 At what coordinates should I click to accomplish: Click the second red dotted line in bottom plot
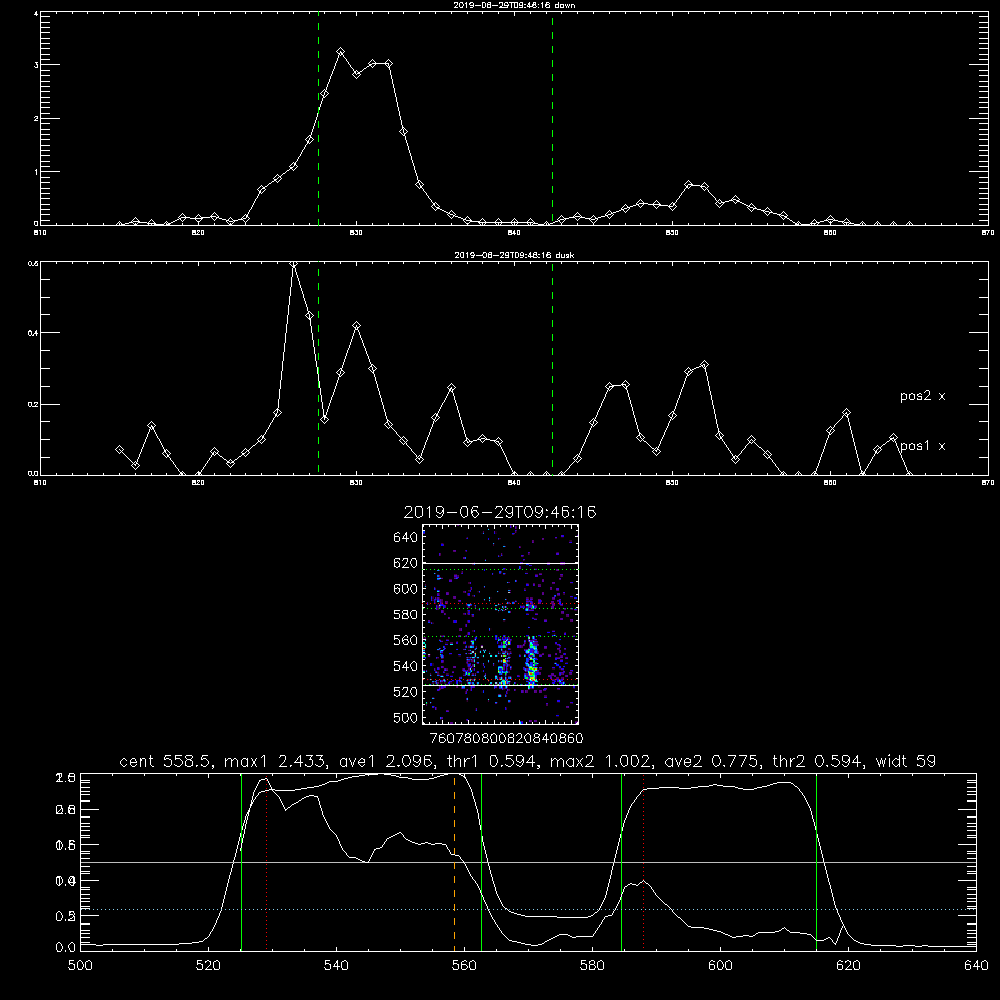643,862
